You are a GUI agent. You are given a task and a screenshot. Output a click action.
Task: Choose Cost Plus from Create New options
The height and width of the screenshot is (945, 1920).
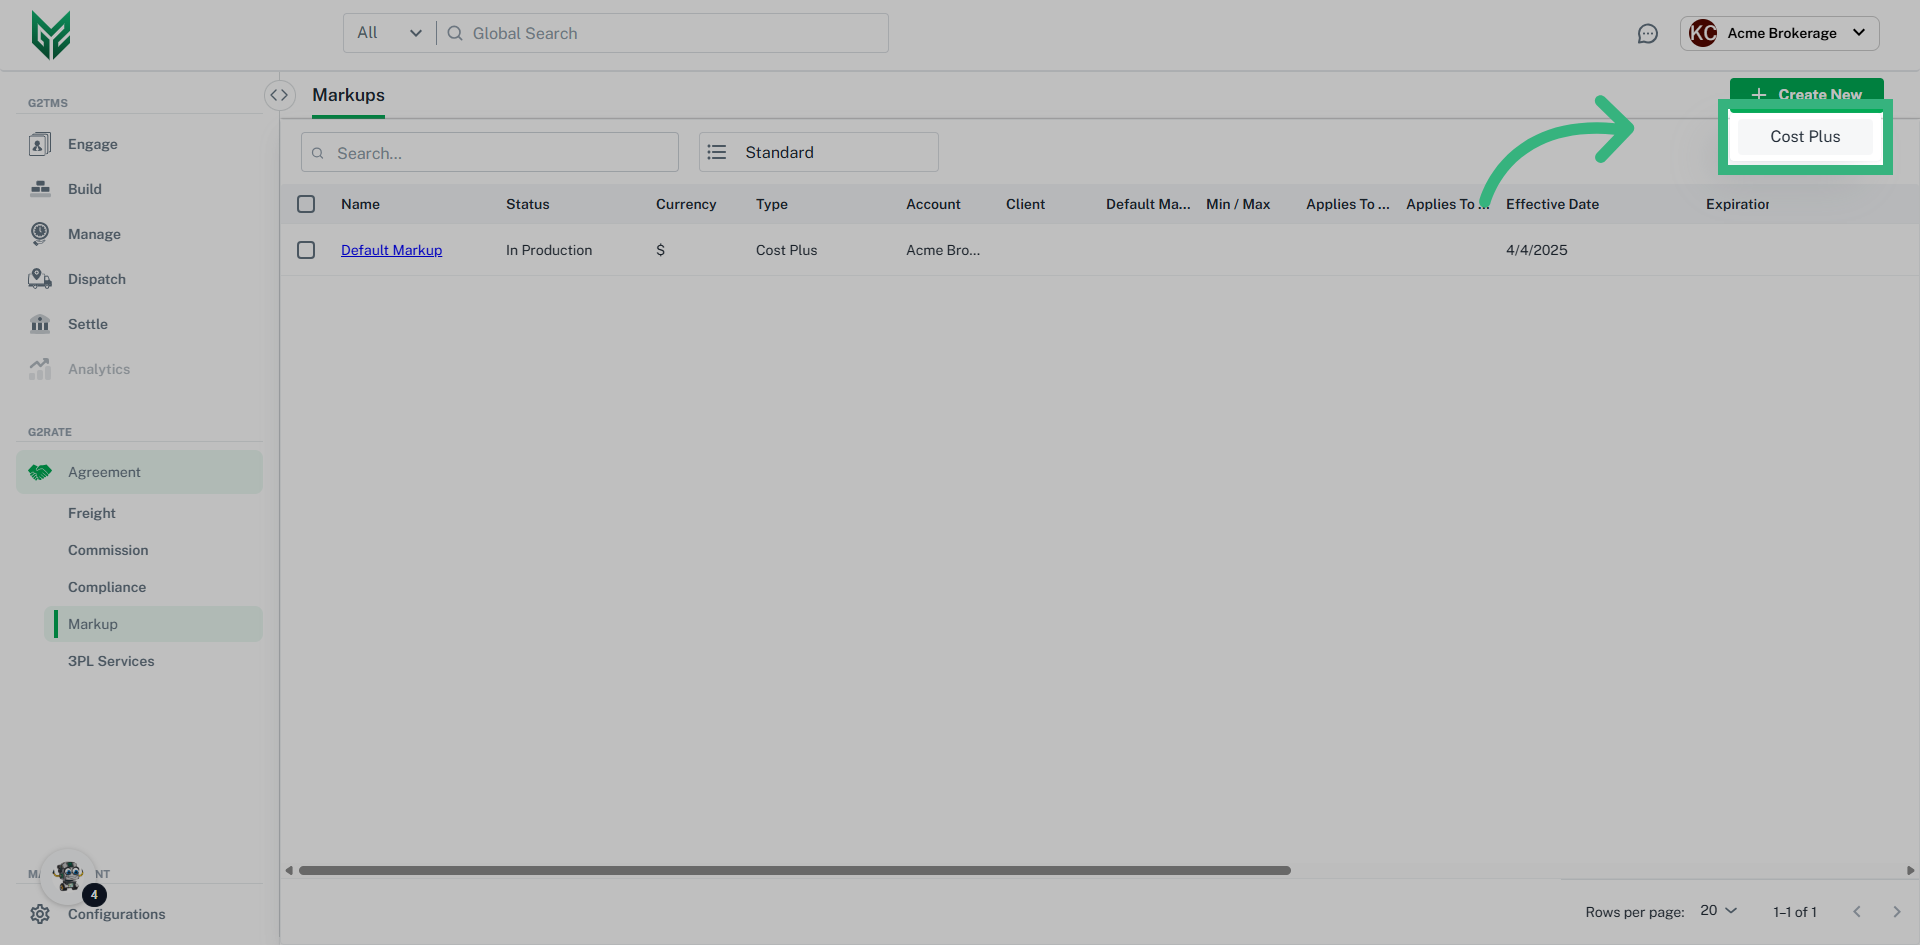1804,137
